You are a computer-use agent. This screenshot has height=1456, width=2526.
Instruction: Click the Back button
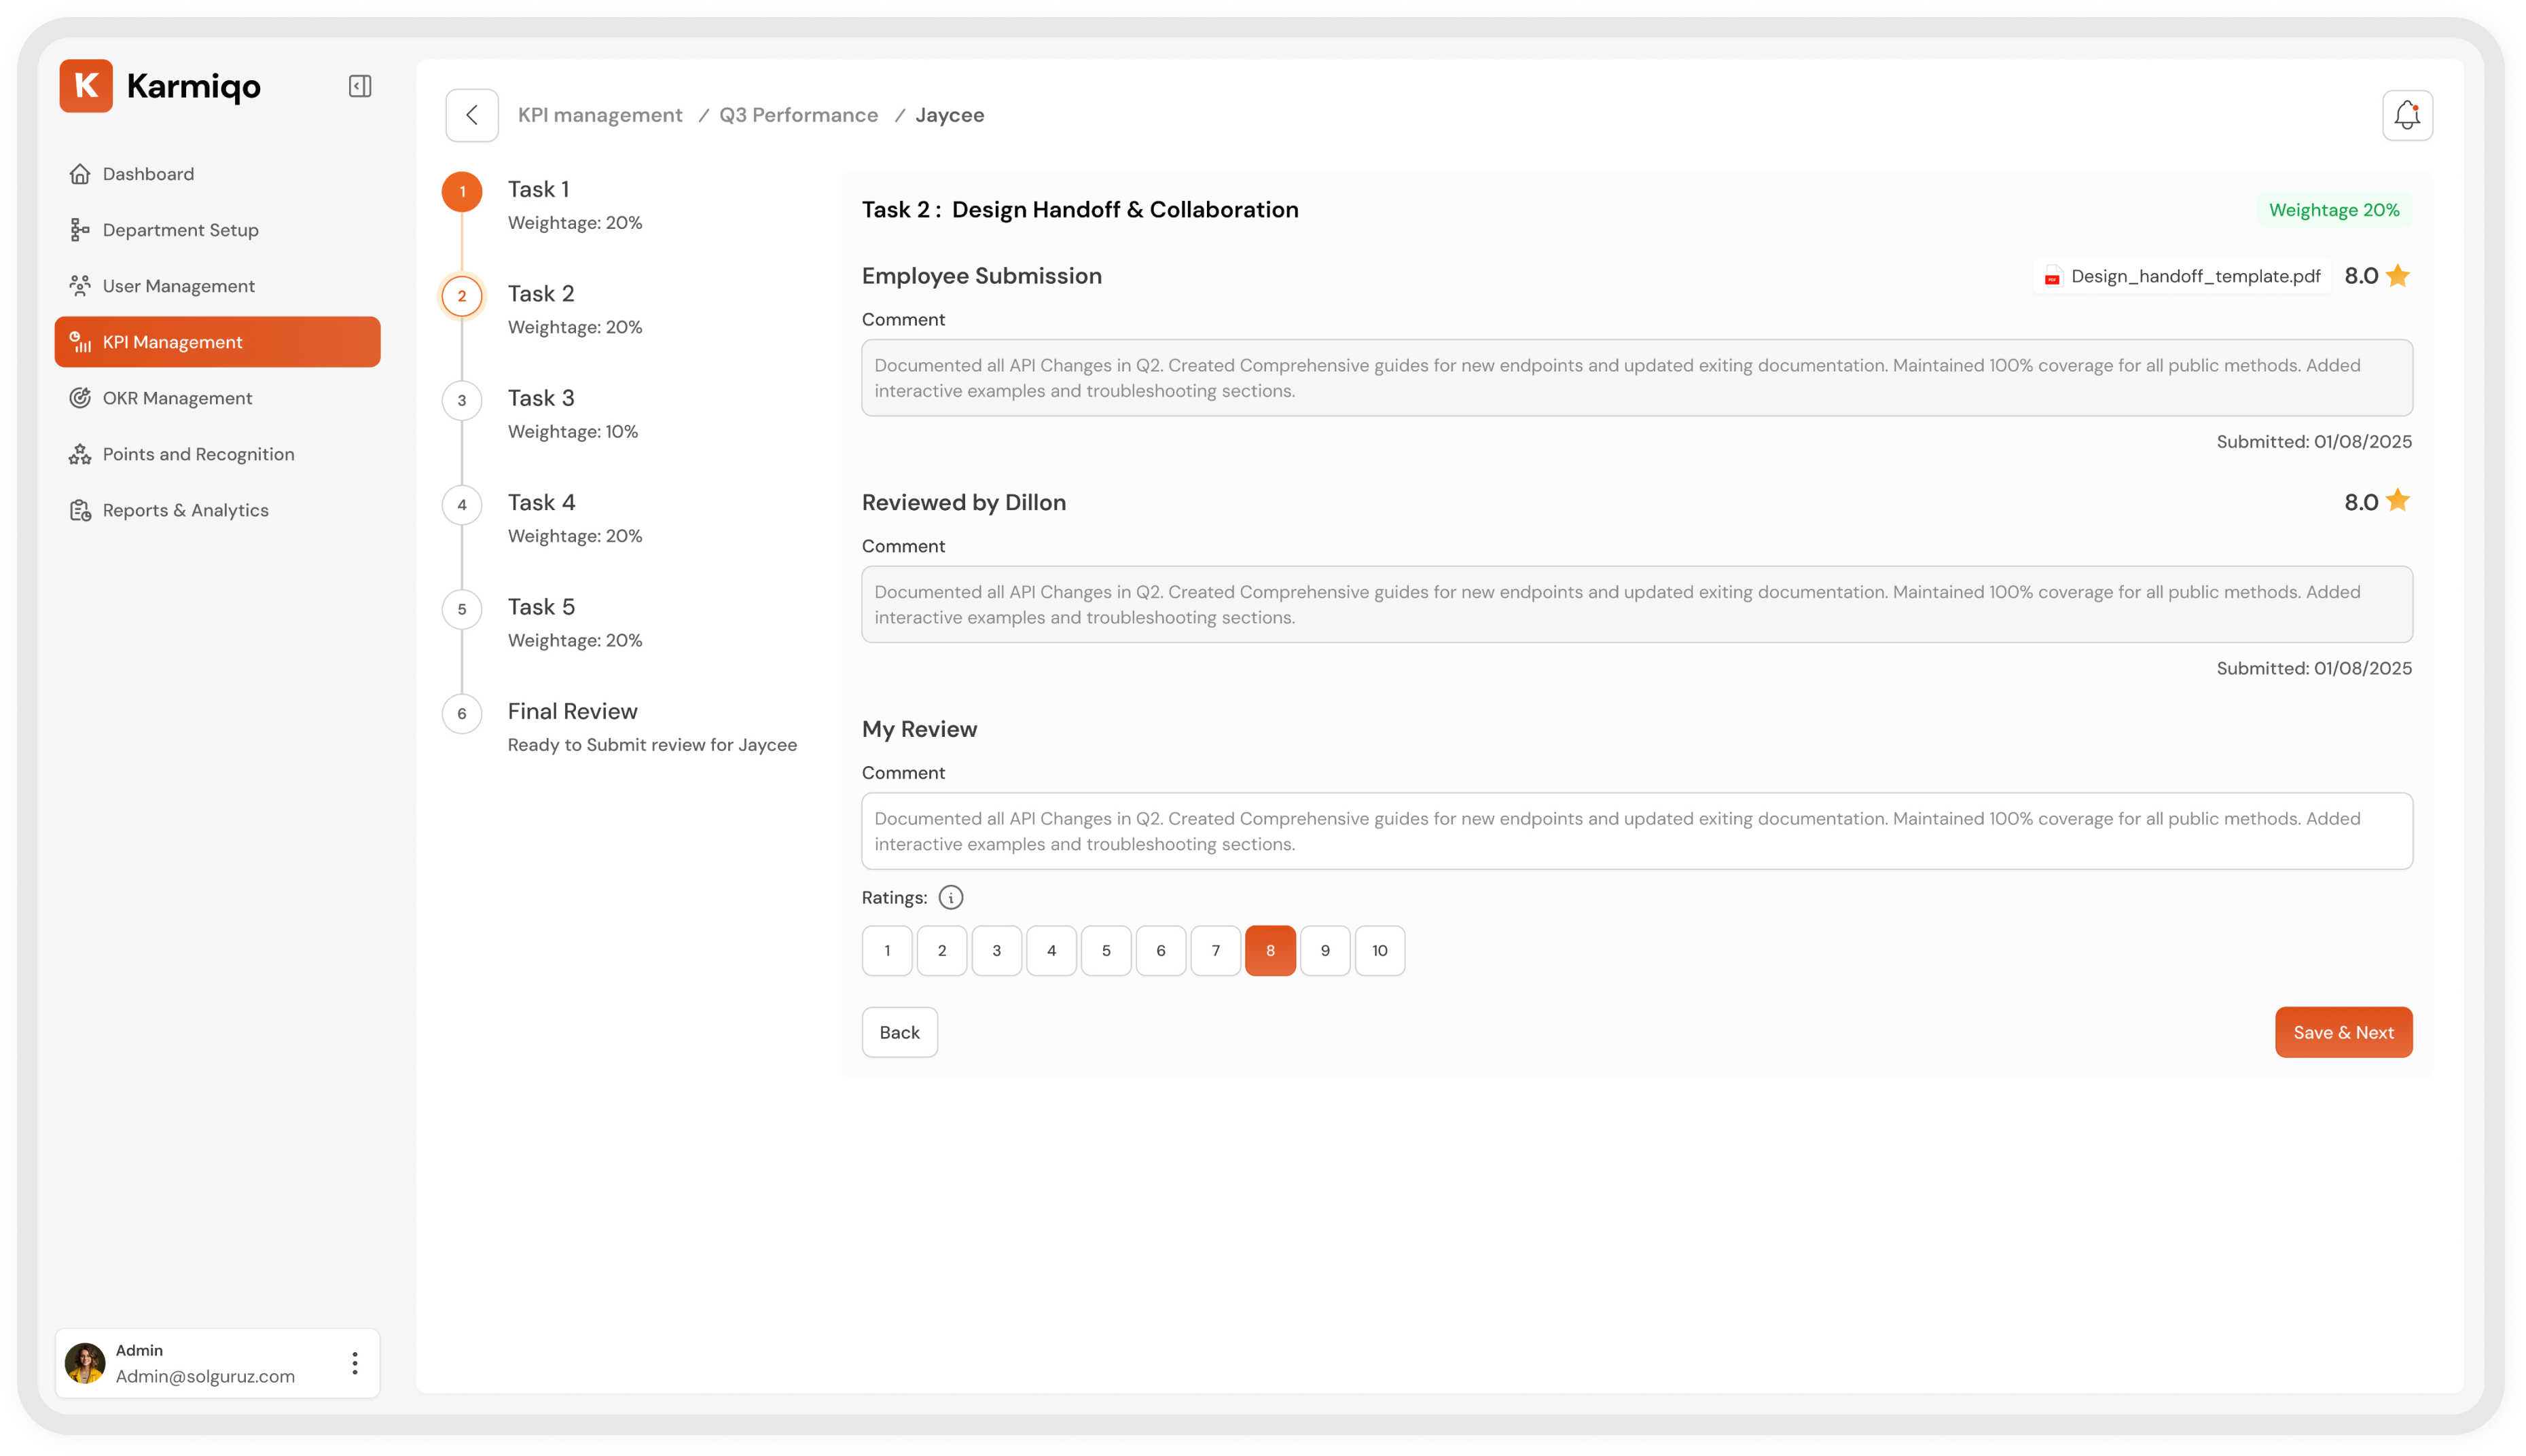pos(899,1032)
